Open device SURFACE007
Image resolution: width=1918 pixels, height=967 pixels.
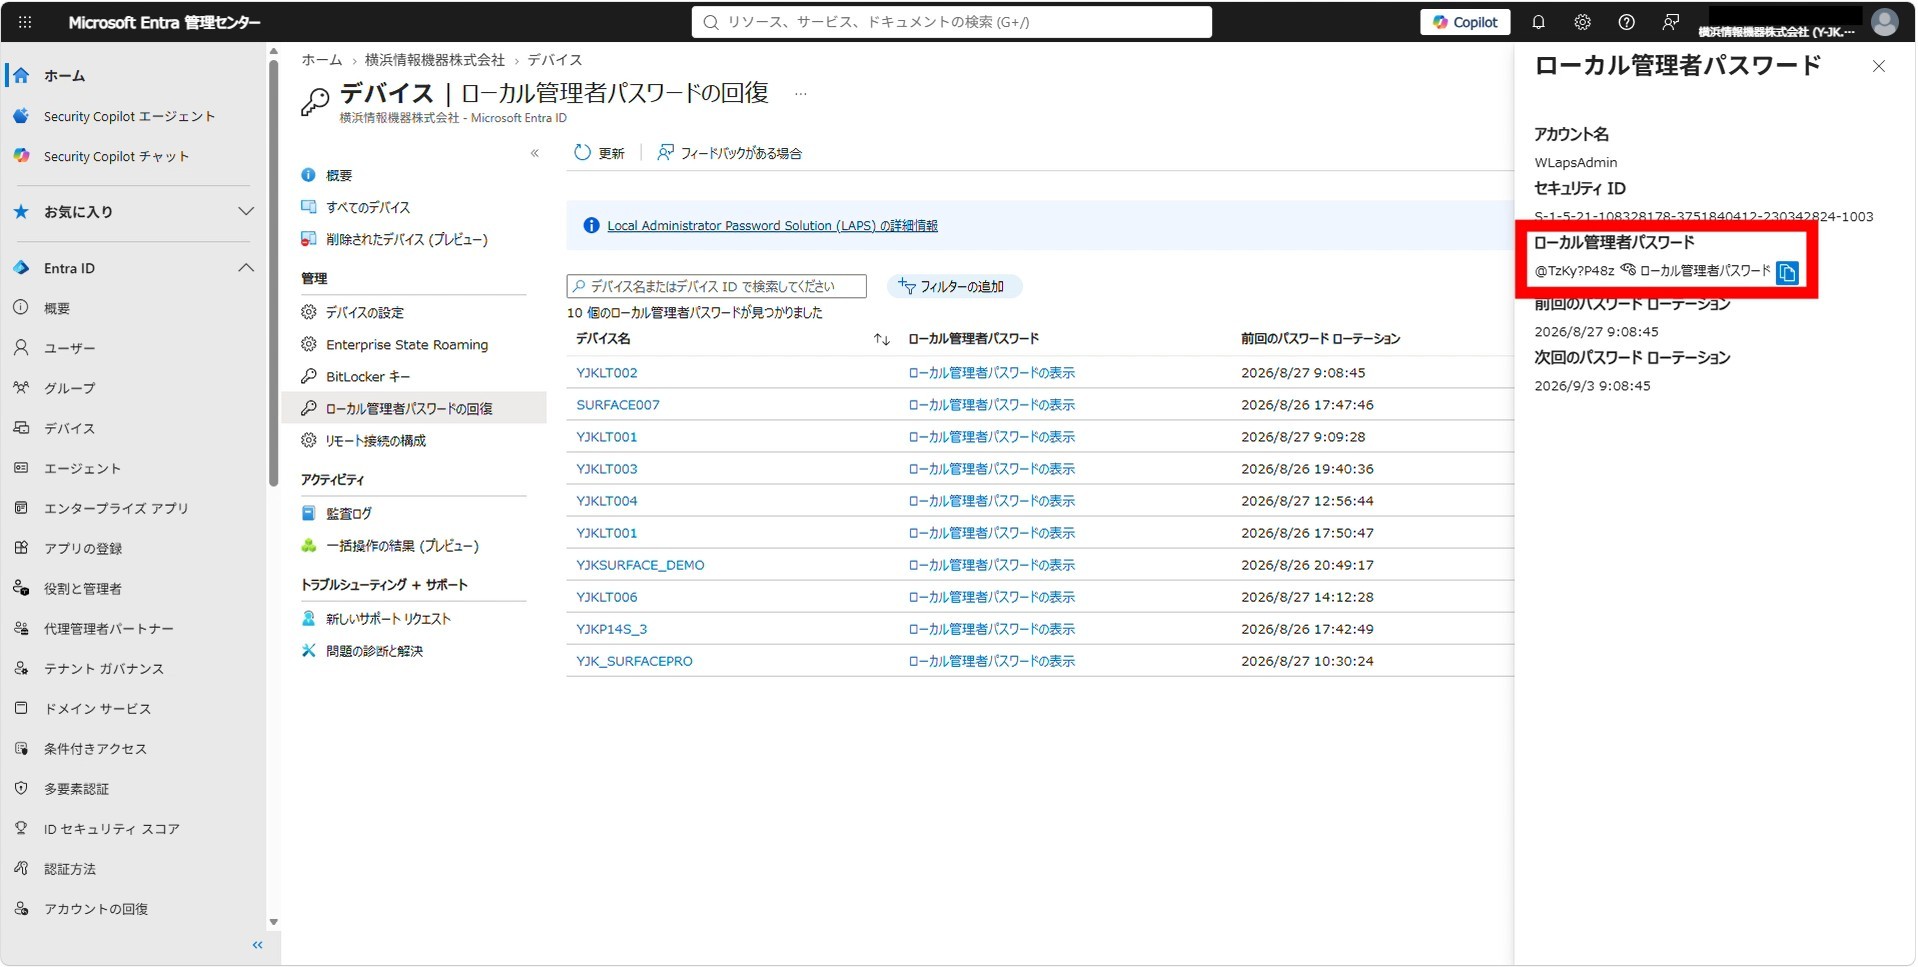tap(618, 405)
